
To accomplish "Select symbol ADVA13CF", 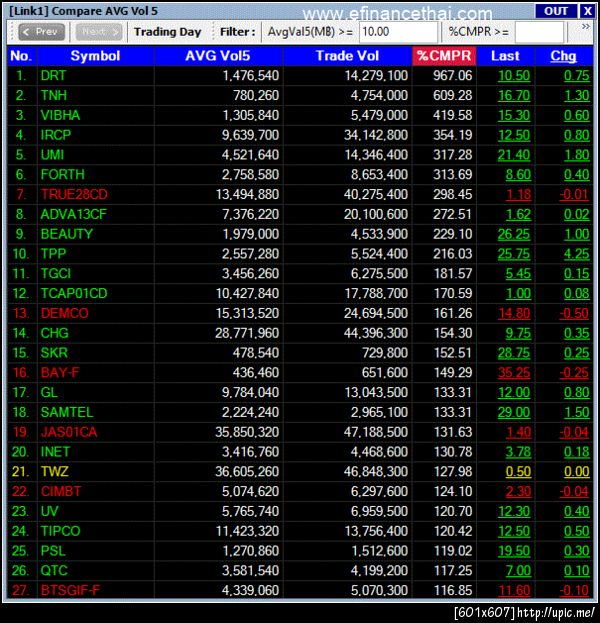I will pyautogui.click(x=74, y=214).
